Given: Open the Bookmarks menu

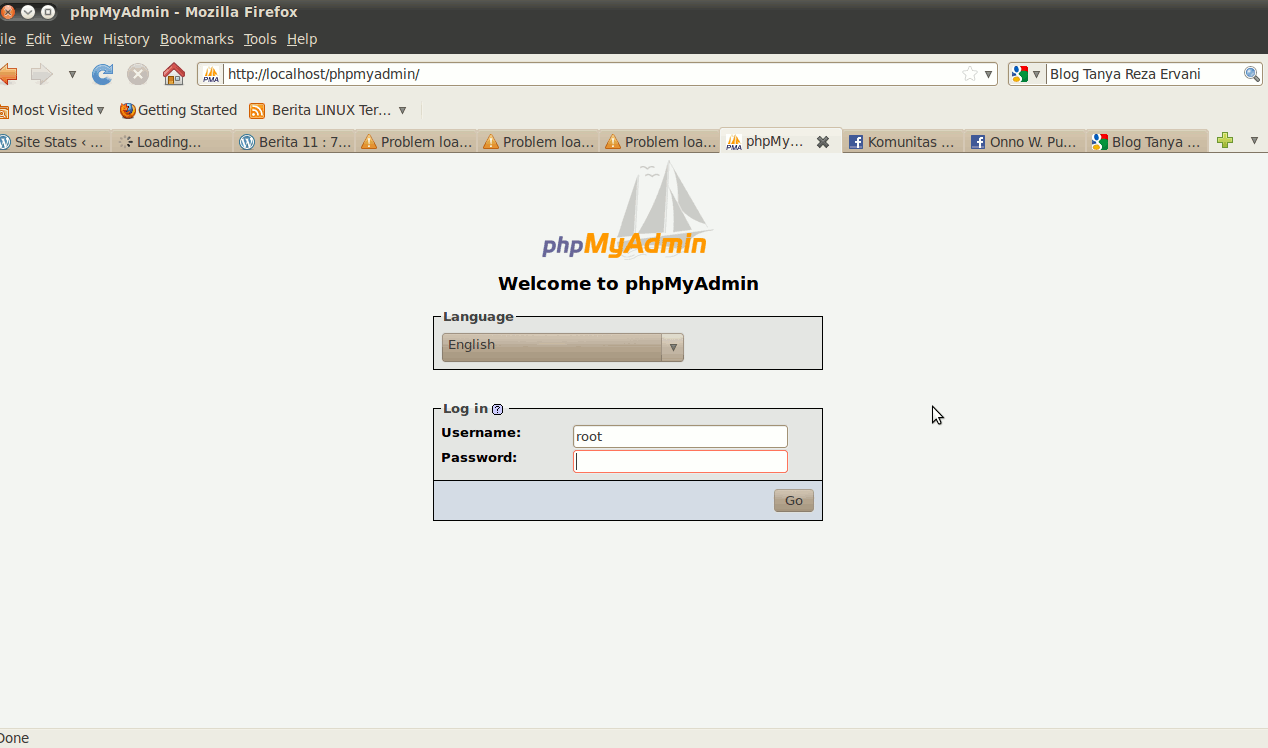Looking at the screenshot, I should (196, 39).
